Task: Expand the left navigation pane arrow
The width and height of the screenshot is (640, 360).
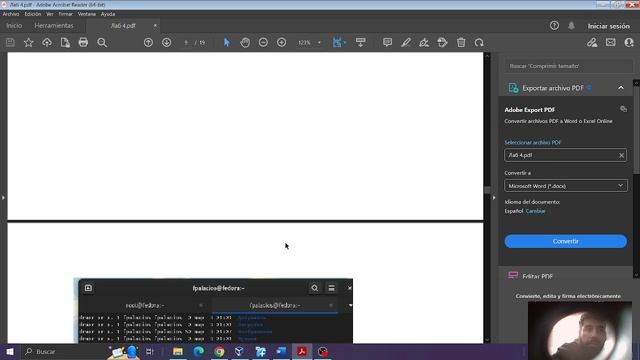Action: point(3,198)
